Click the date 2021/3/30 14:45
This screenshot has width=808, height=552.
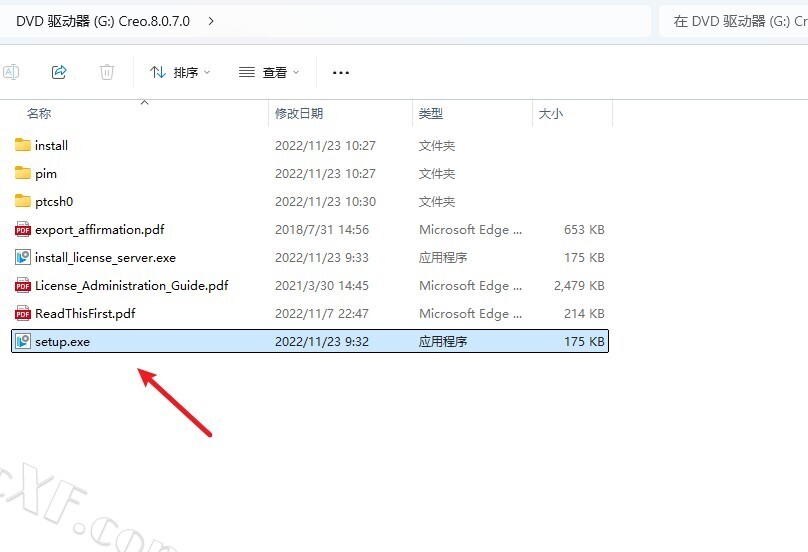tap(322, 286)
